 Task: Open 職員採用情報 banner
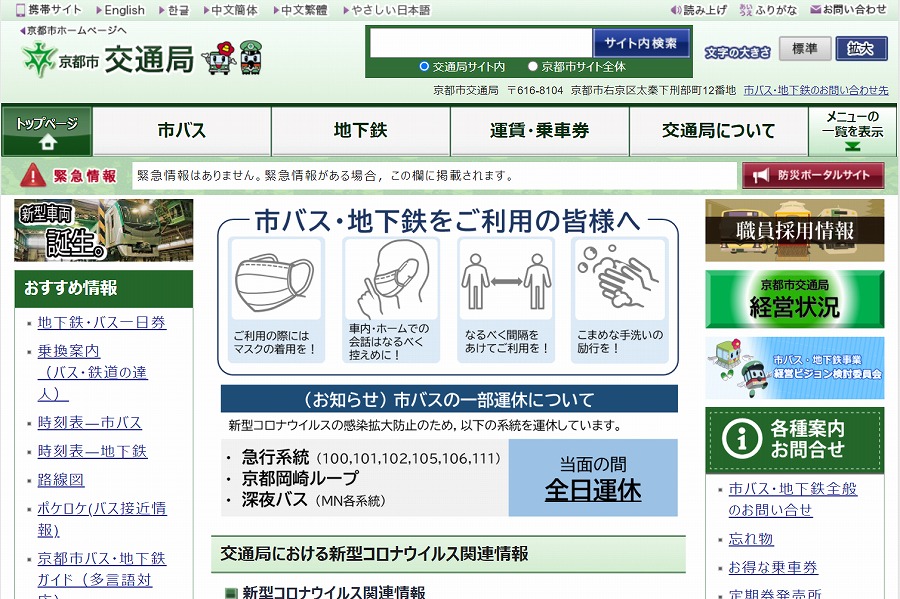pyautogui.click(x=794, y=231)
